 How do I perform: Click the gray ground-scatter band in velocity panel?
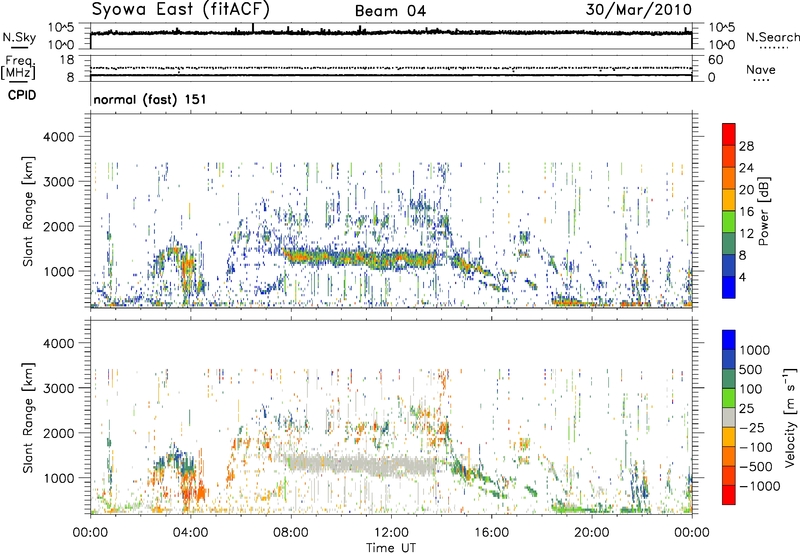coord(362,465)
